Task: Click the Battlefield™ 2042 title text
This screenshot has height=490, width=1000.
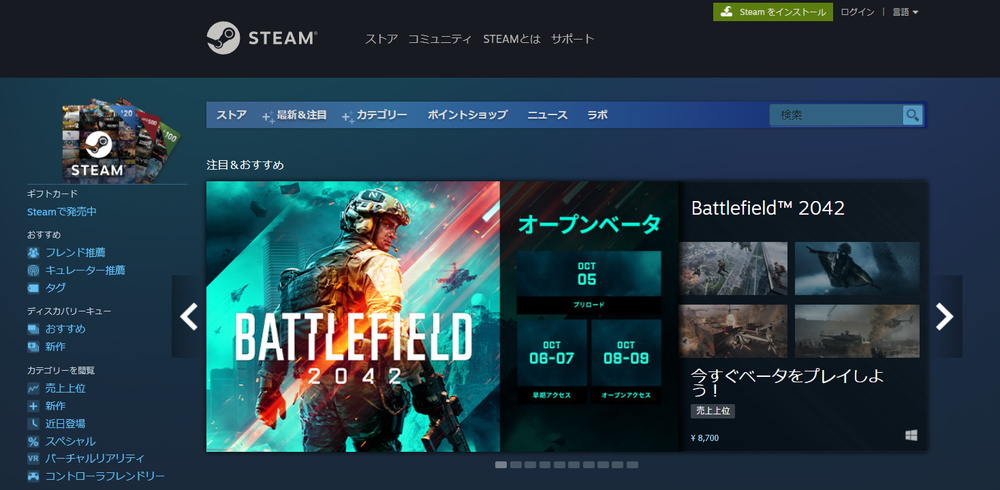Action: [768, 208]
